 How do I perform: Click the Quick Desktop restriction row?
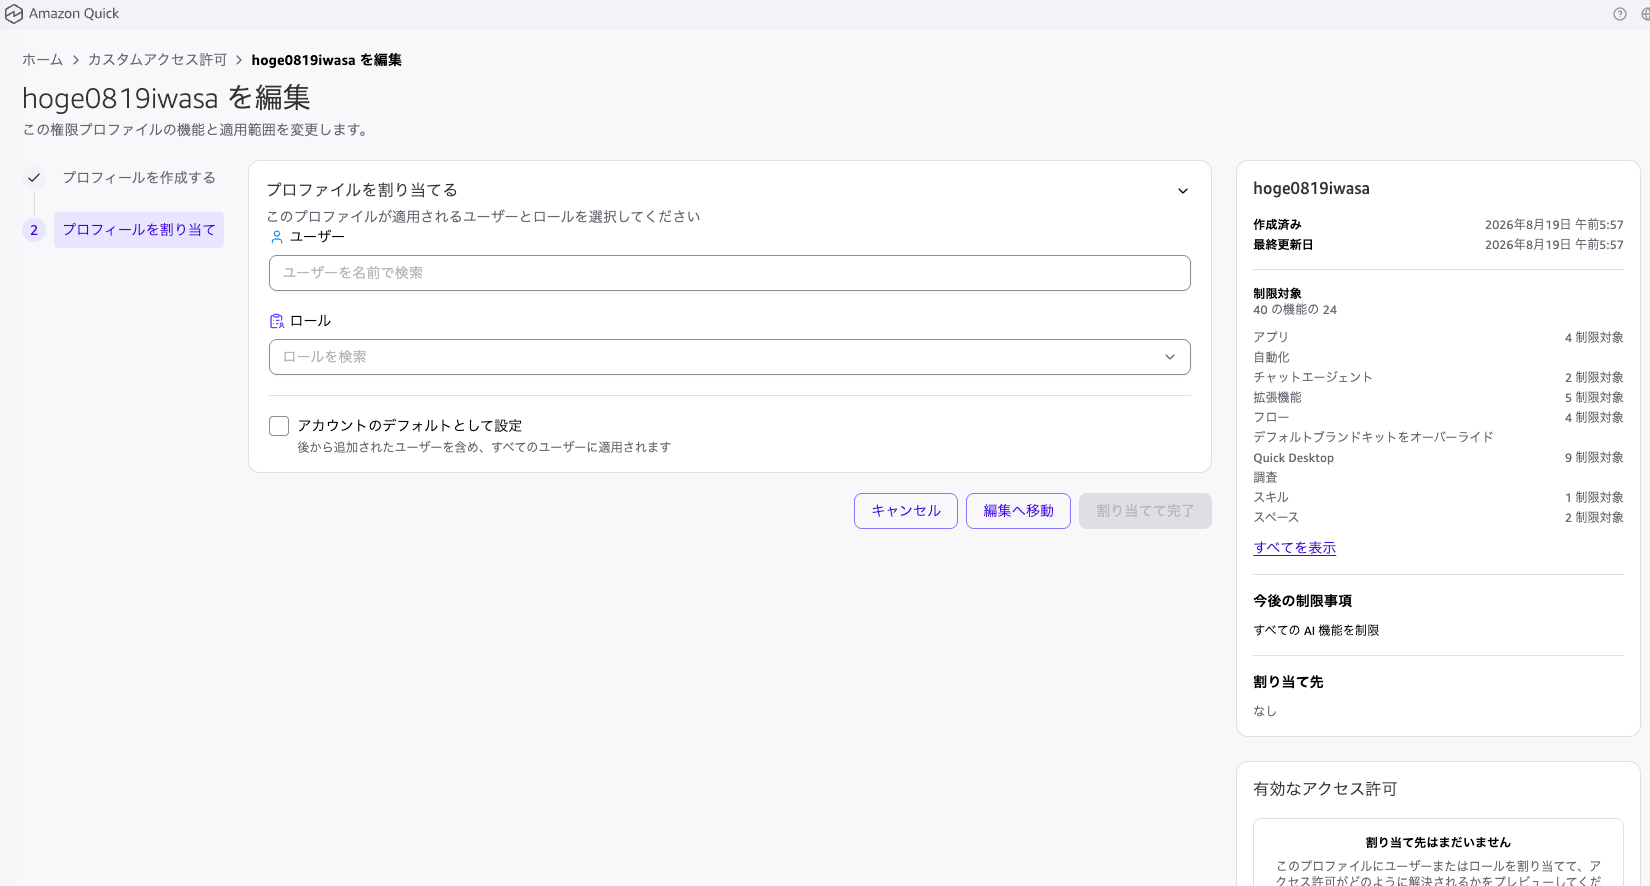click(x=1438, y=458)
